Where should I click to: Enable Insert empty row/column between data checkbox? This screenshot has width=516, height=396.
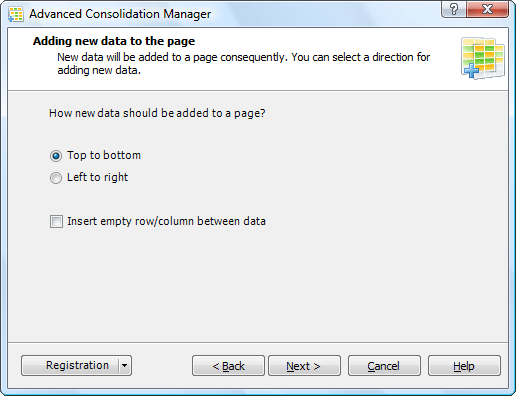[x=56, y=221]
